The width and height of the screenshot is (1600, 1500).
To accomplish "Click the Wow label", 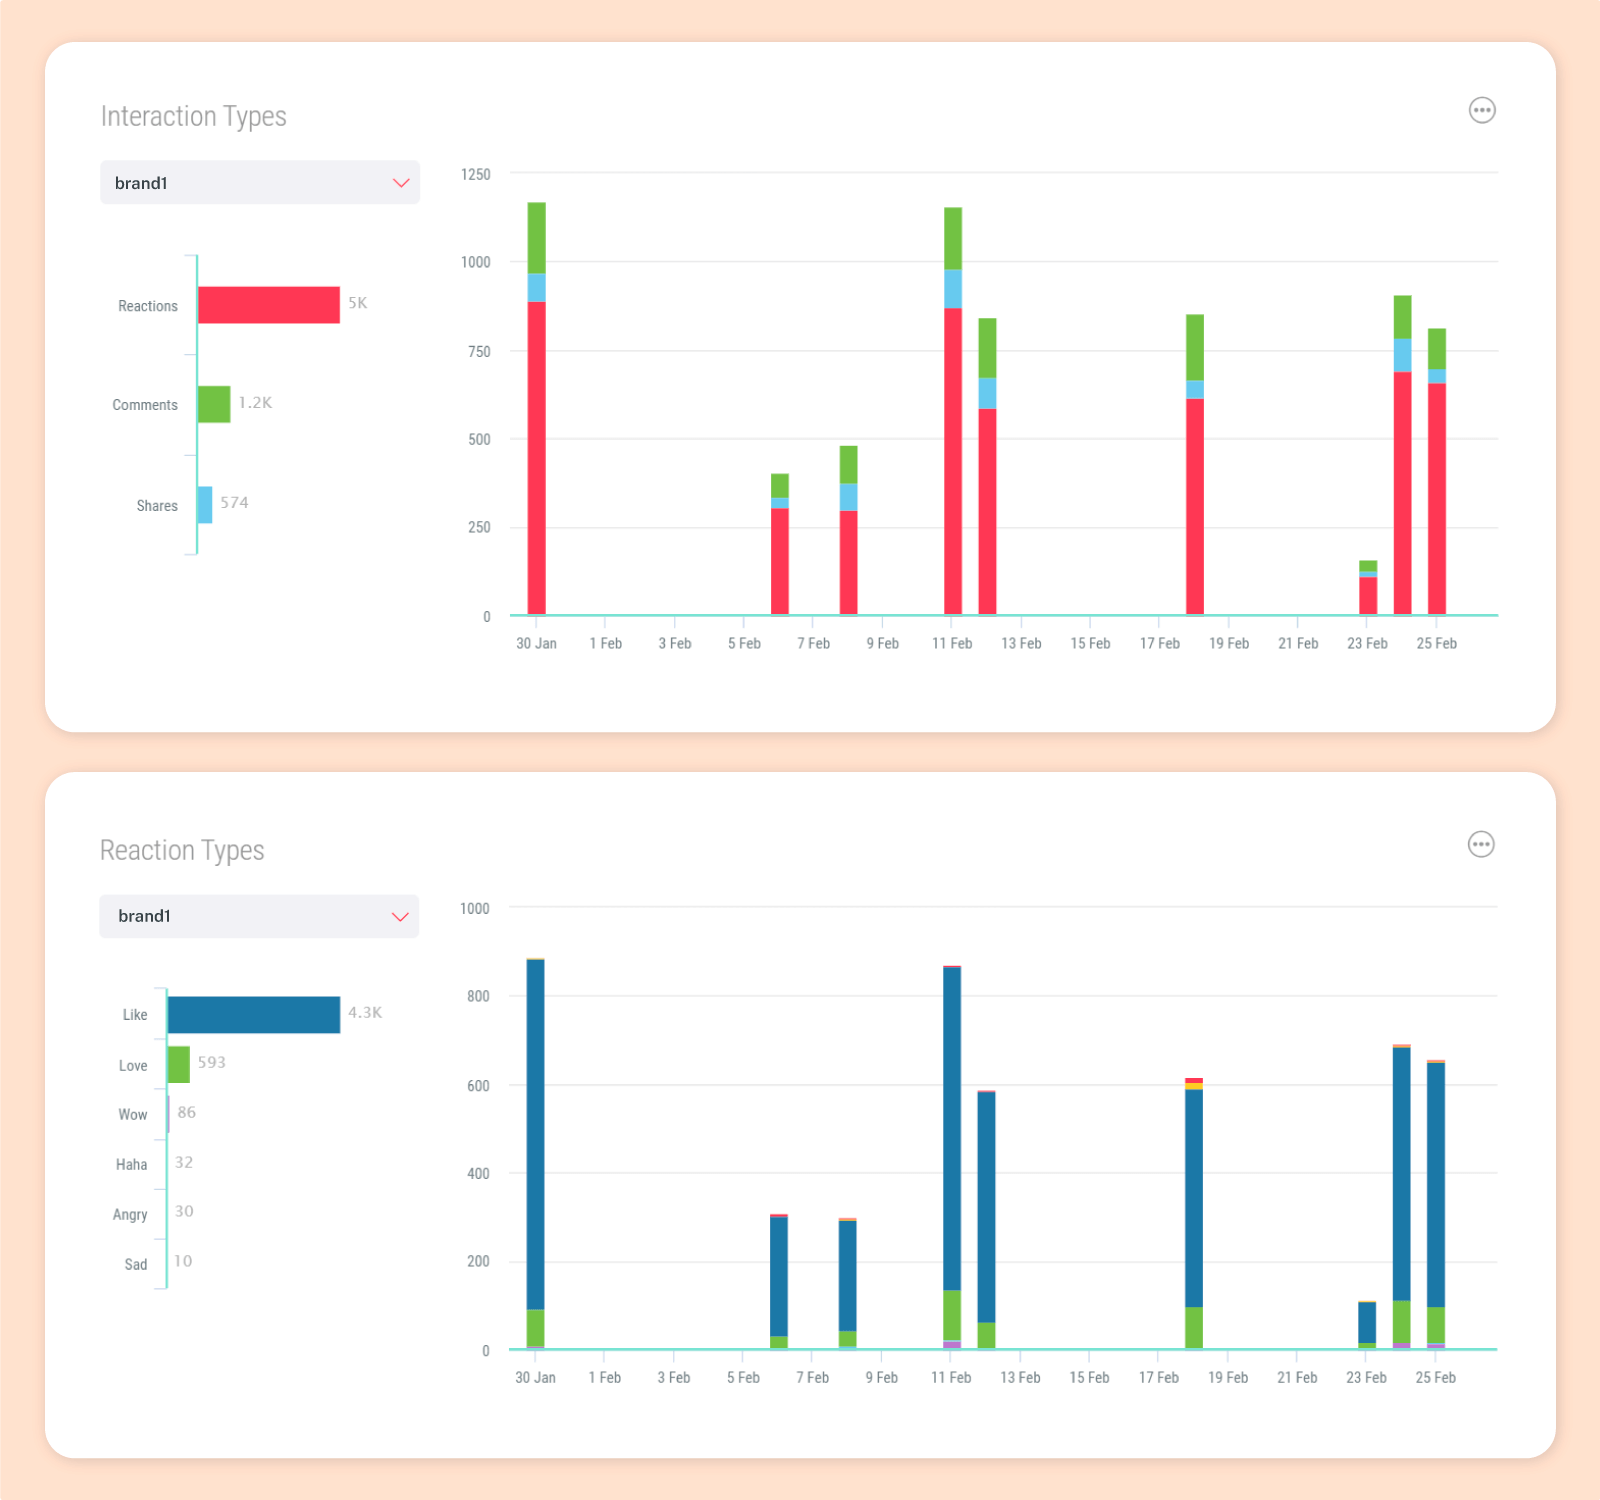I will click(x=133, y=1115).
